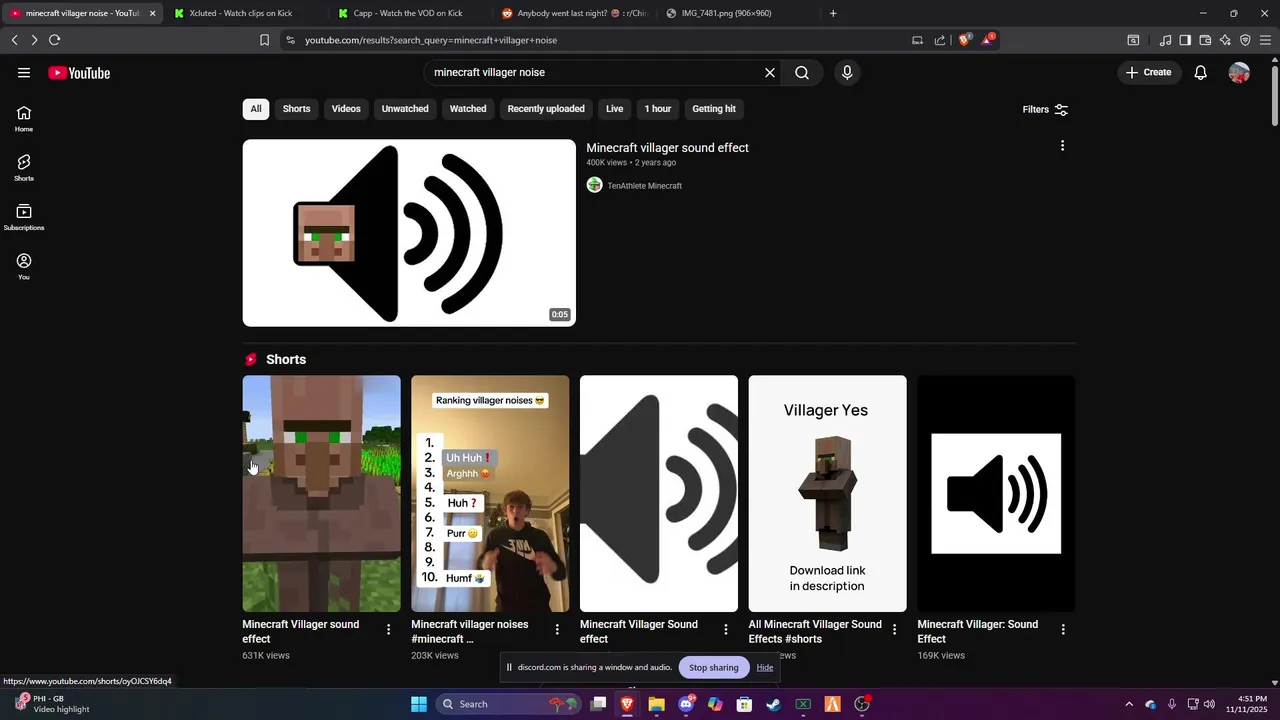Click the Brave Shields icon in address bar
1280x720 pixels.
coord(965,40)
